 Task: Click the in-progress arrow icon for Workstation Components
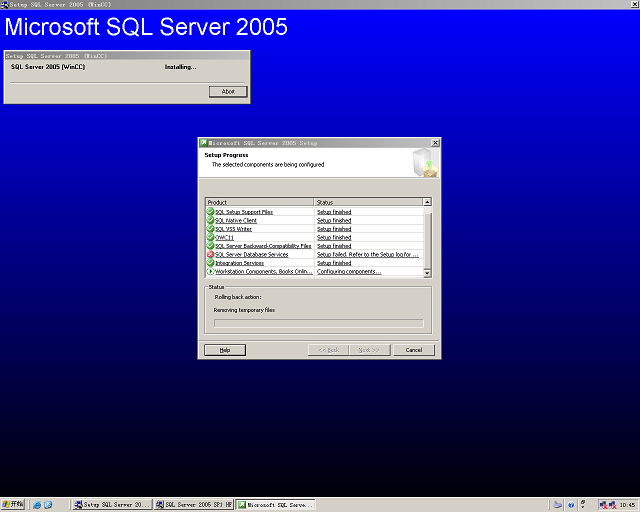tap(210, 271)
